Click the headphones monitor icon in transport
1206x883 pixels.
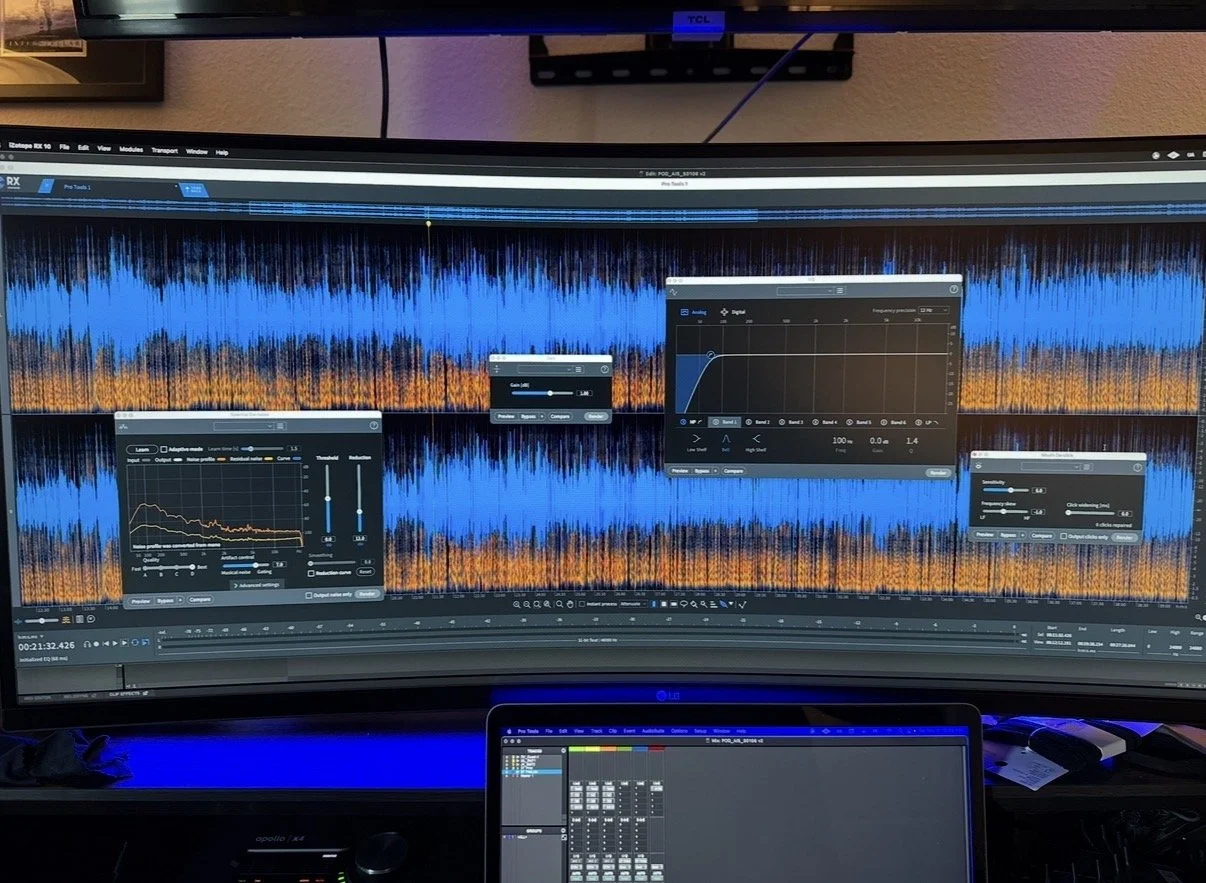coord(87,644)
